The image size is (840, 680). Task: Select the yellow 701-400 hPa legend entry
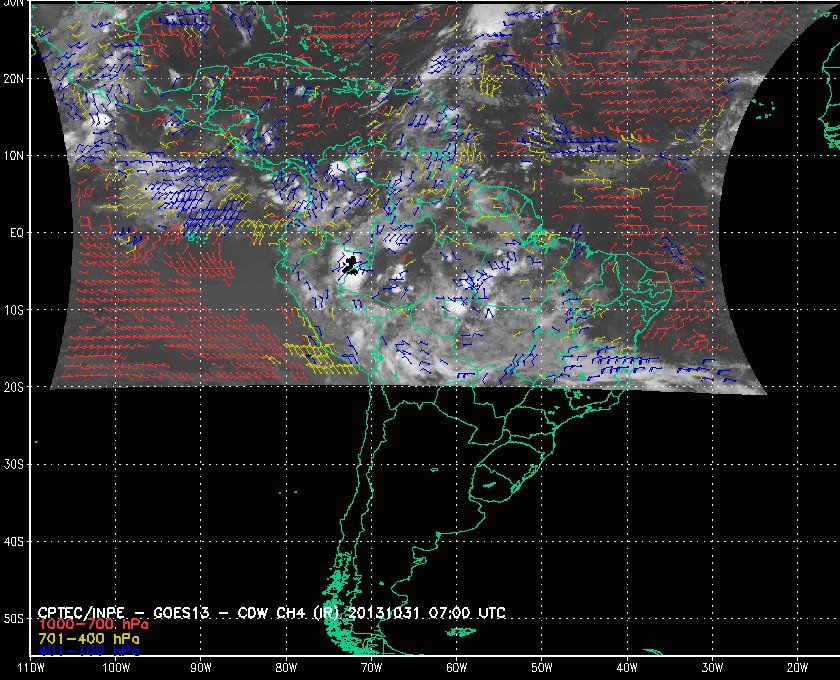tap(89, 639)
